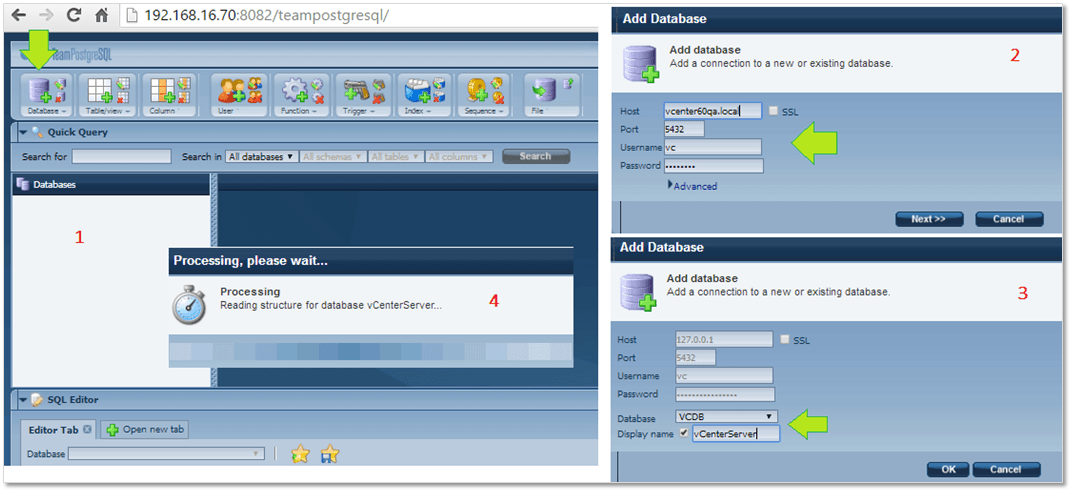
Task: Click the Username field containing vc in step 2
Action: click(x=712, y=147)
